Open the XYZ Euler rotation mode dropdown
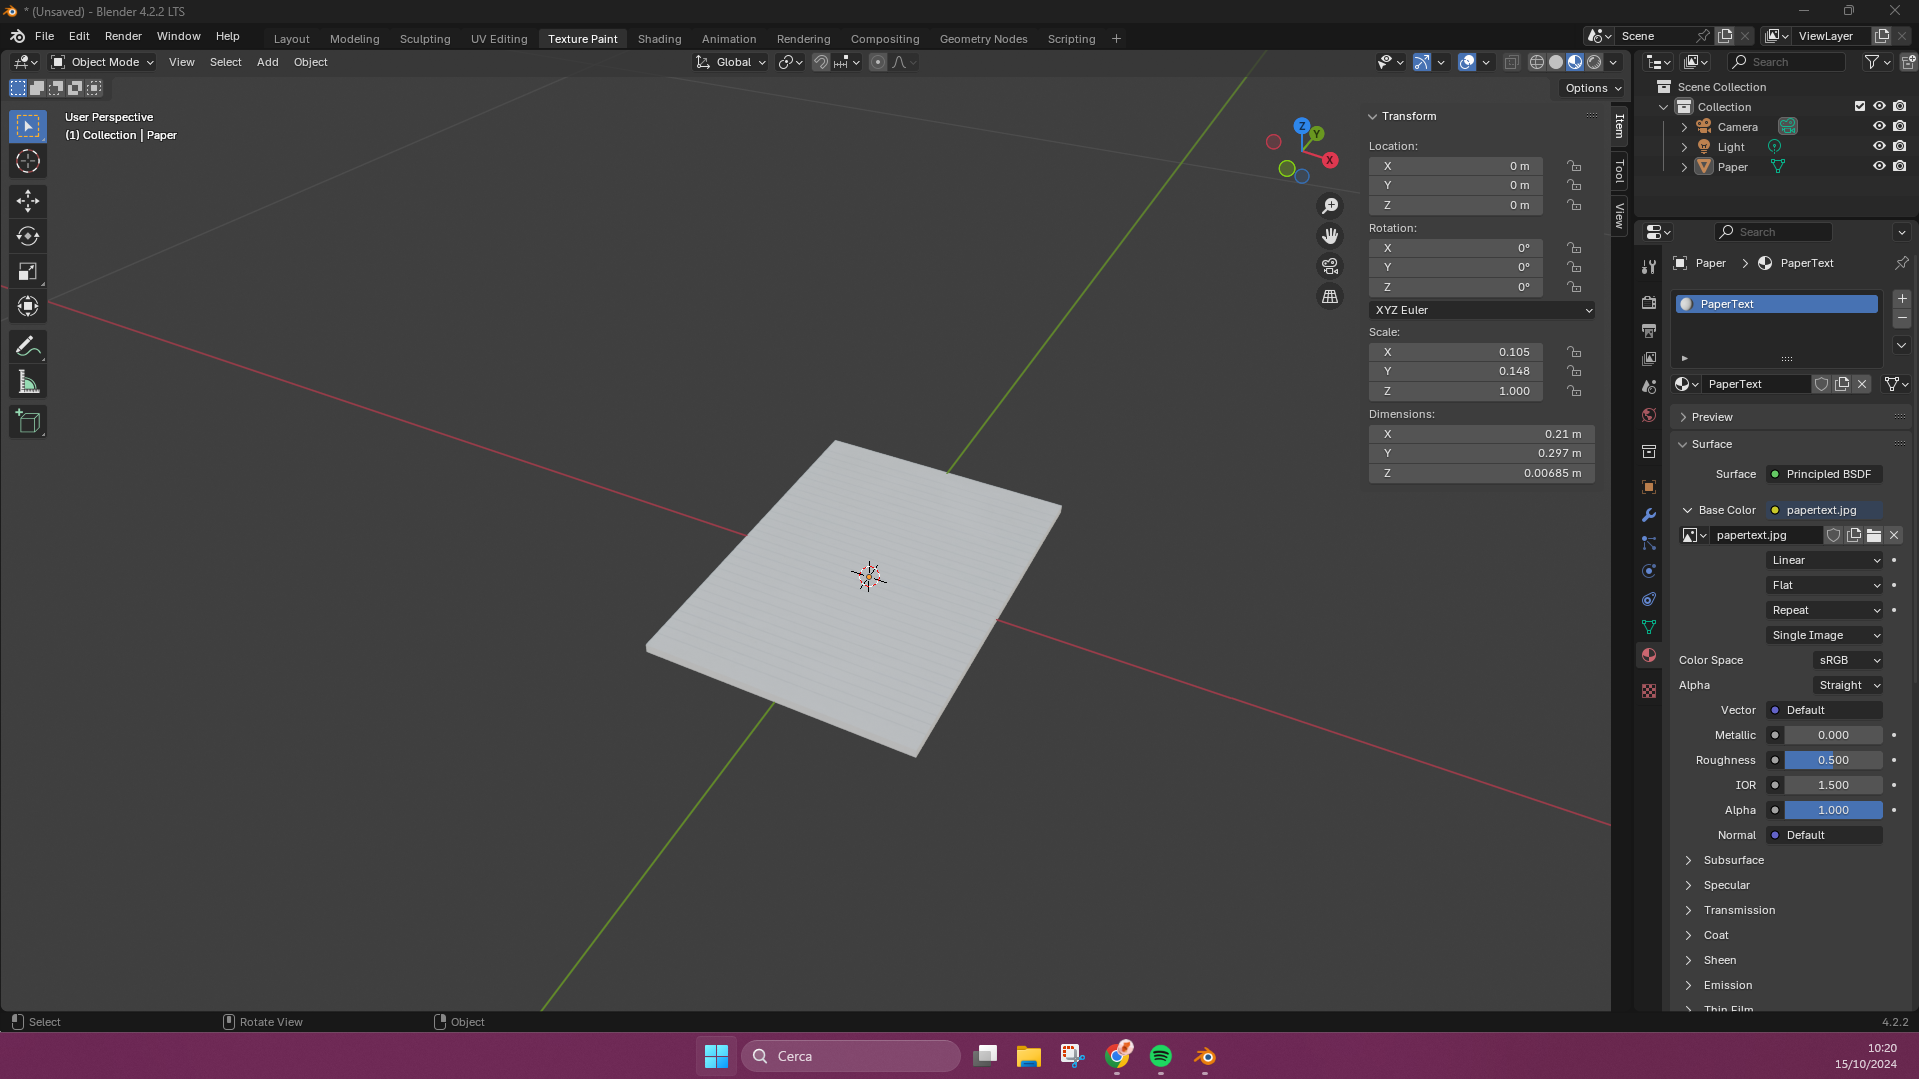The width and height of the screenshot is (1919, 1079). tap(1482, 310)
